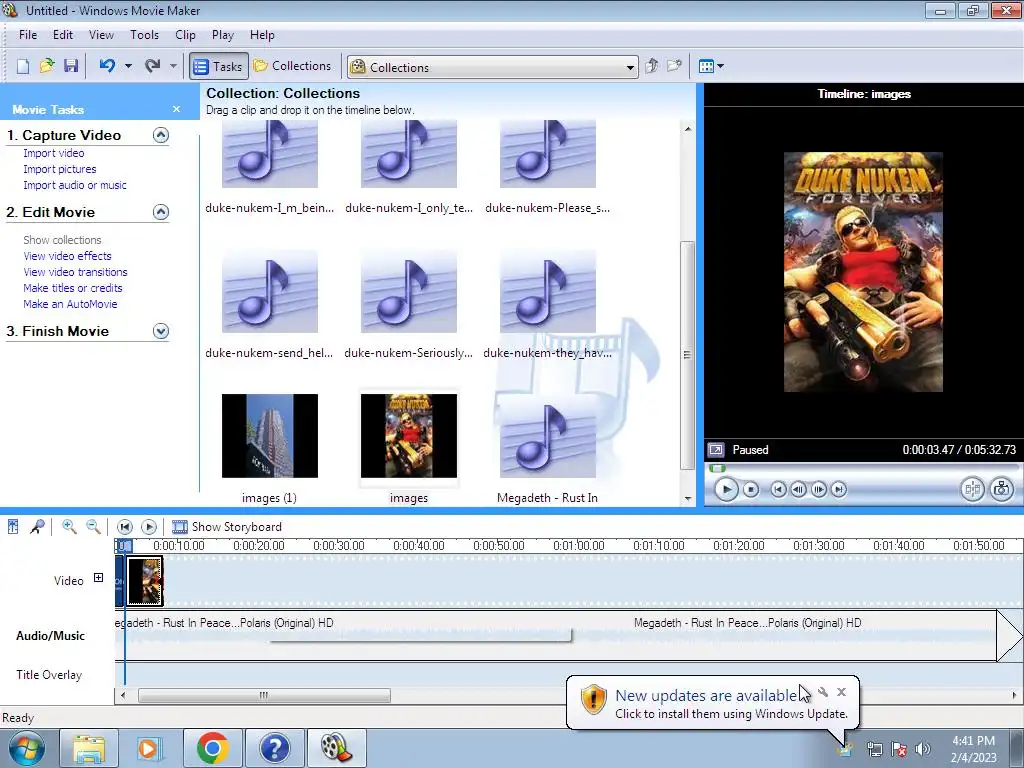Open the Clip menu
Image resolution: width=1024 pixels, height=768 pixels.
(x=185, y=35)
